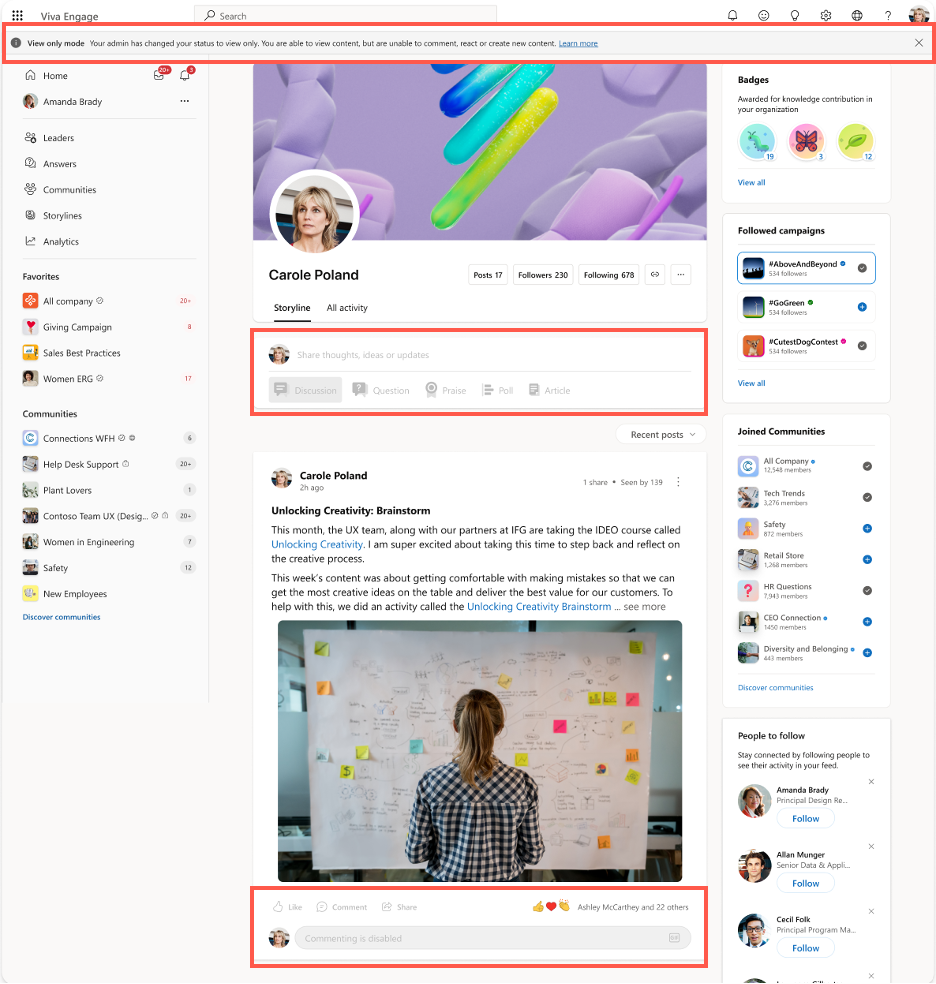Join the Retail Store community plus button

click(x=867, y=559)
